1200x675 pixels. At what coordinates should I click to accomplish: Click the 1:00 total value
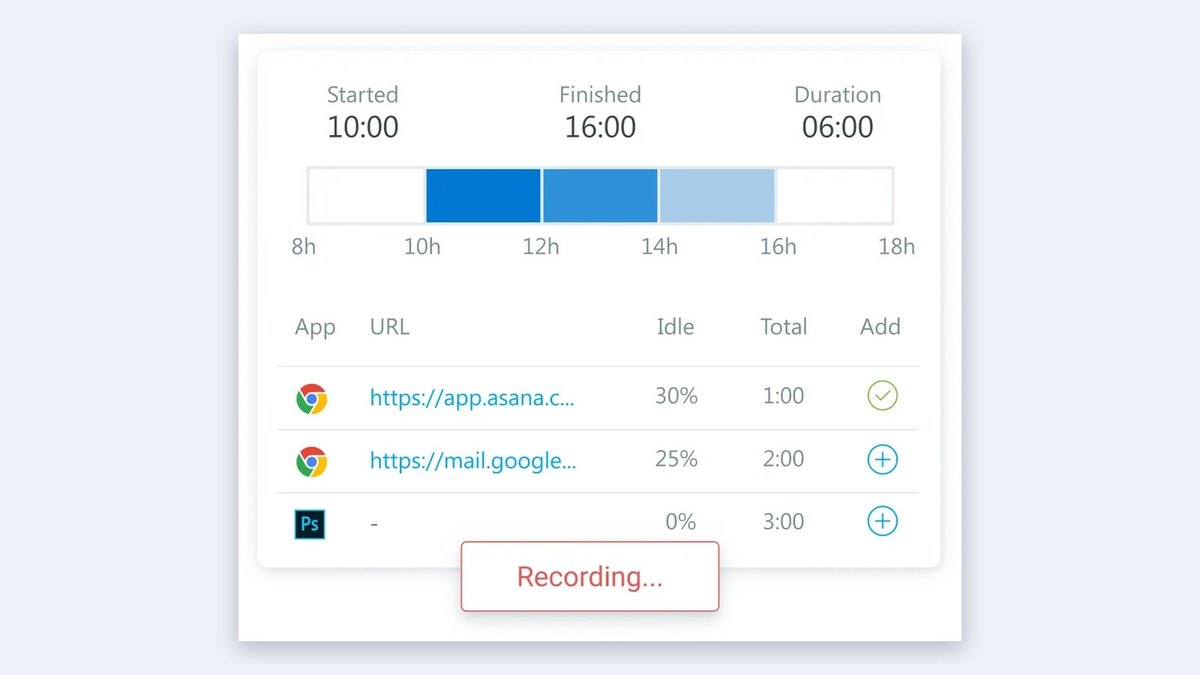(x=783, y=396)
